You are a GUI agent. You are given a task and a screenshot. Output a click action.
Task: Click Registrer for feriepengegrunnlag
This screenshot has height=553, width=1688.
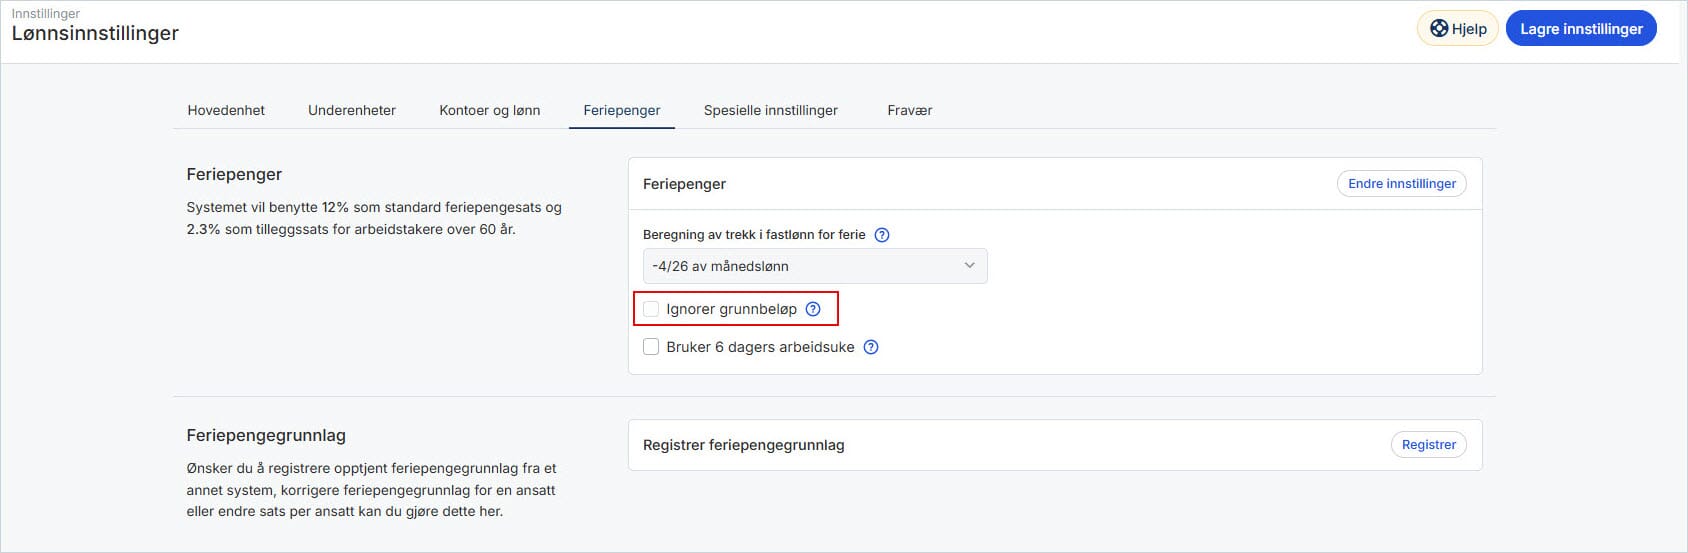1428,445
